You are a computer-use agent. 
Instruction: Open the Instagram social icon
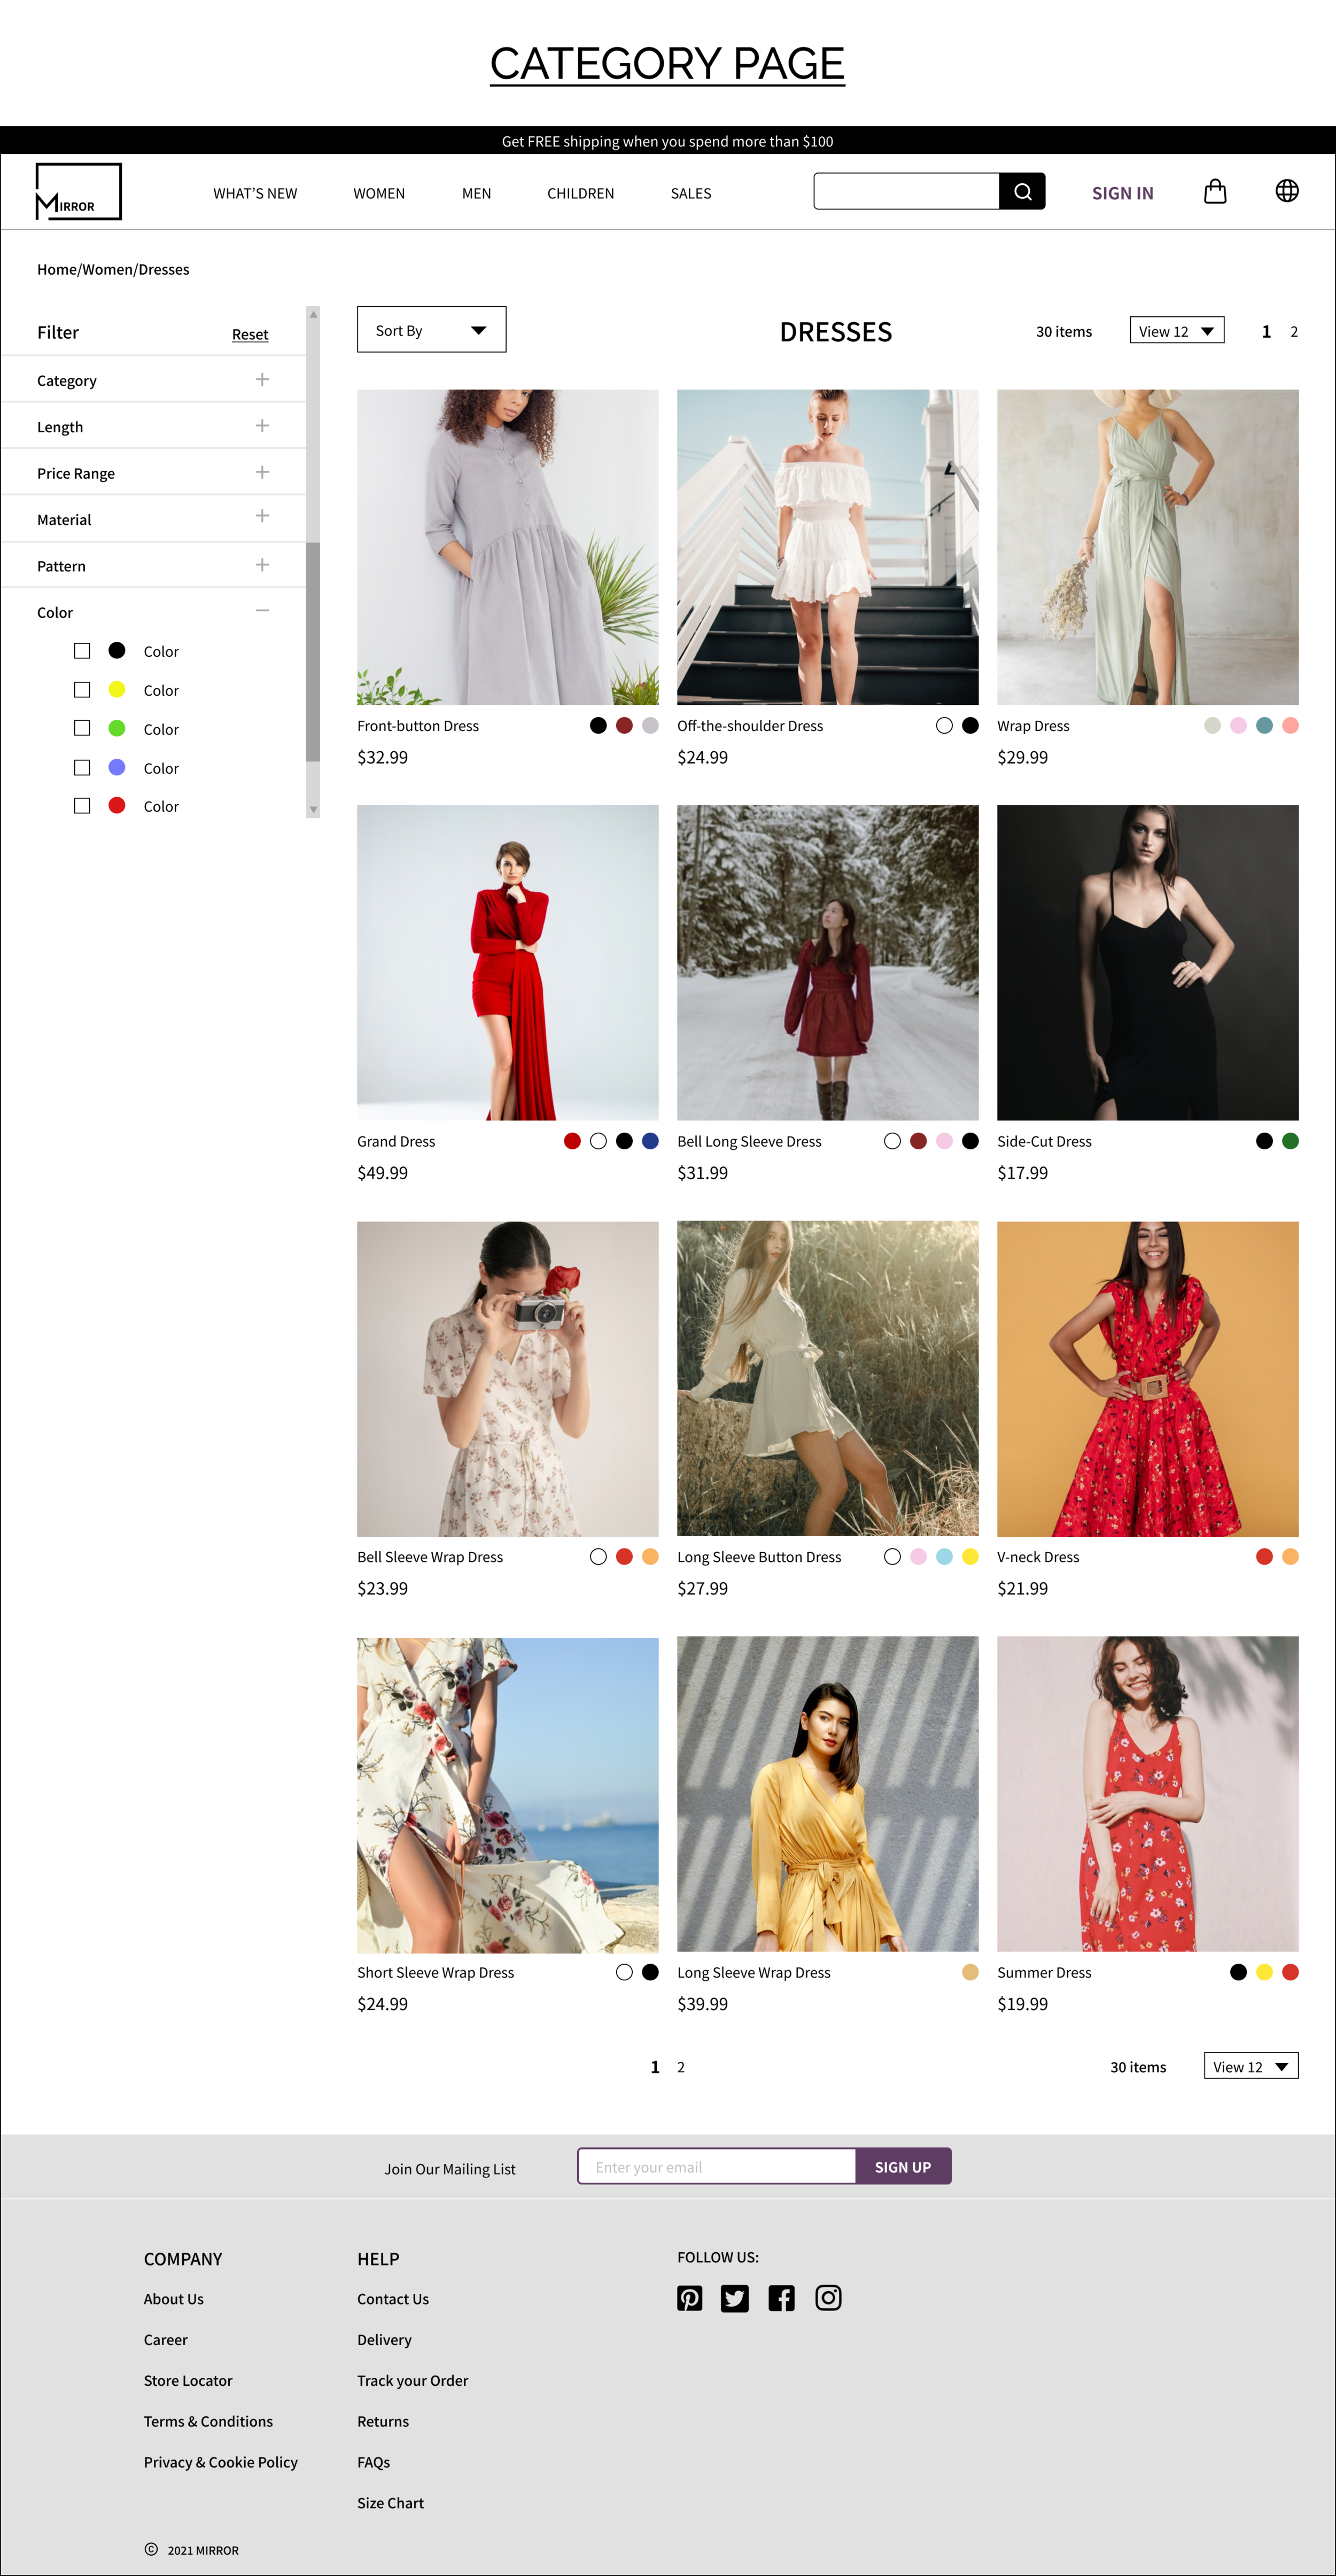pyautogui.click(x=828, y=2298)
